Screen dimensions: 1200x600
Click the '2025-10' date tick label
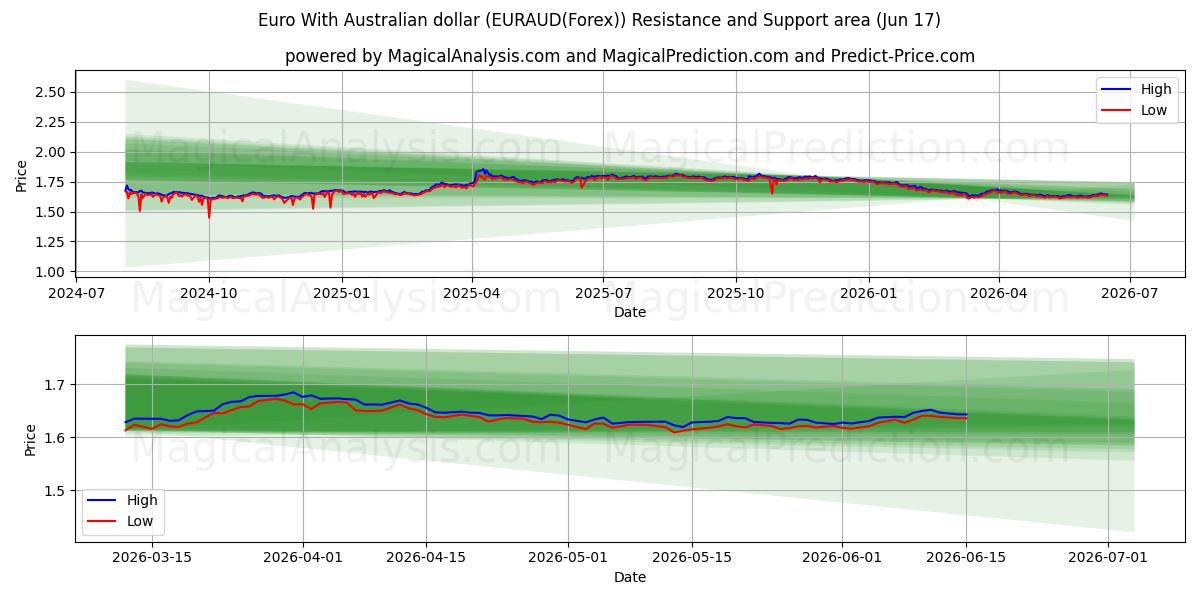pos(736,293)
